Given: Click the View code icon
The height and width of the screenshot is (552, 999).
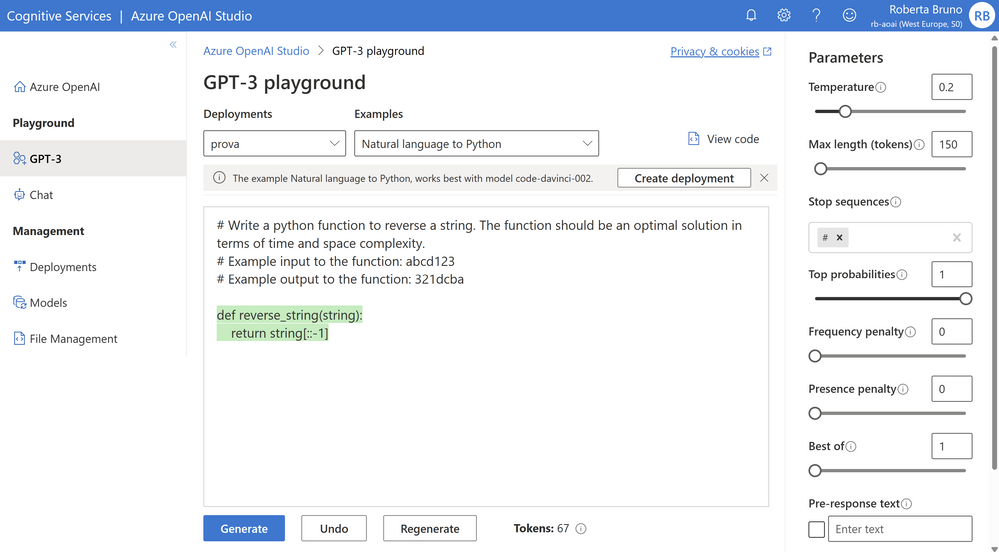Looking at the screenshot, I should (x=694, y=139).
